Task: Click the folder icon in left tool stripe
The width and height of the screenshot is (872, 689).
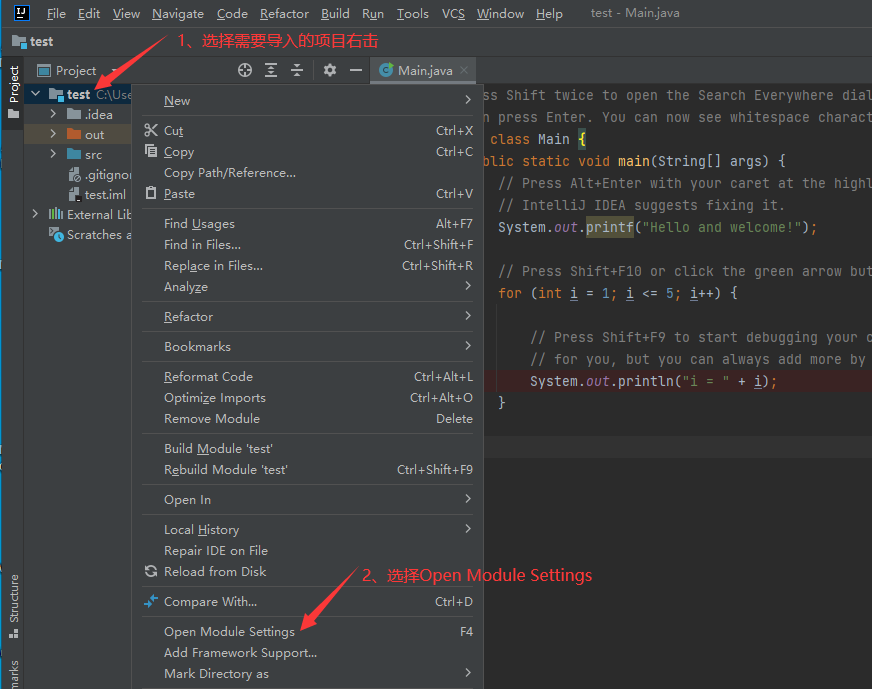Action: pos(13,114)
